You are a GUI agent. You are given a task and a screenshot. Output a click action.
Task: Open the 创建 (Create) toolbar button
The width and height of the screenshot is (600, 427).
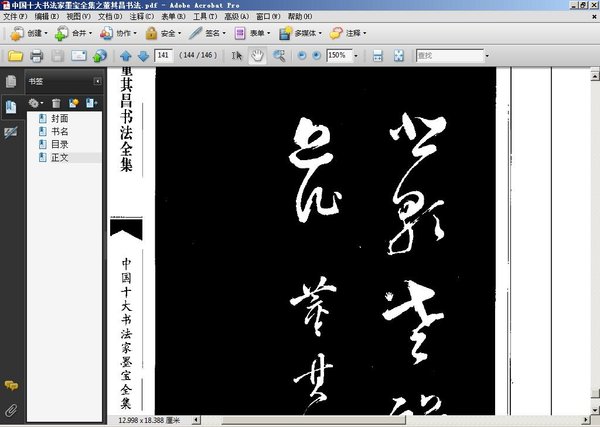pos(29,34)
